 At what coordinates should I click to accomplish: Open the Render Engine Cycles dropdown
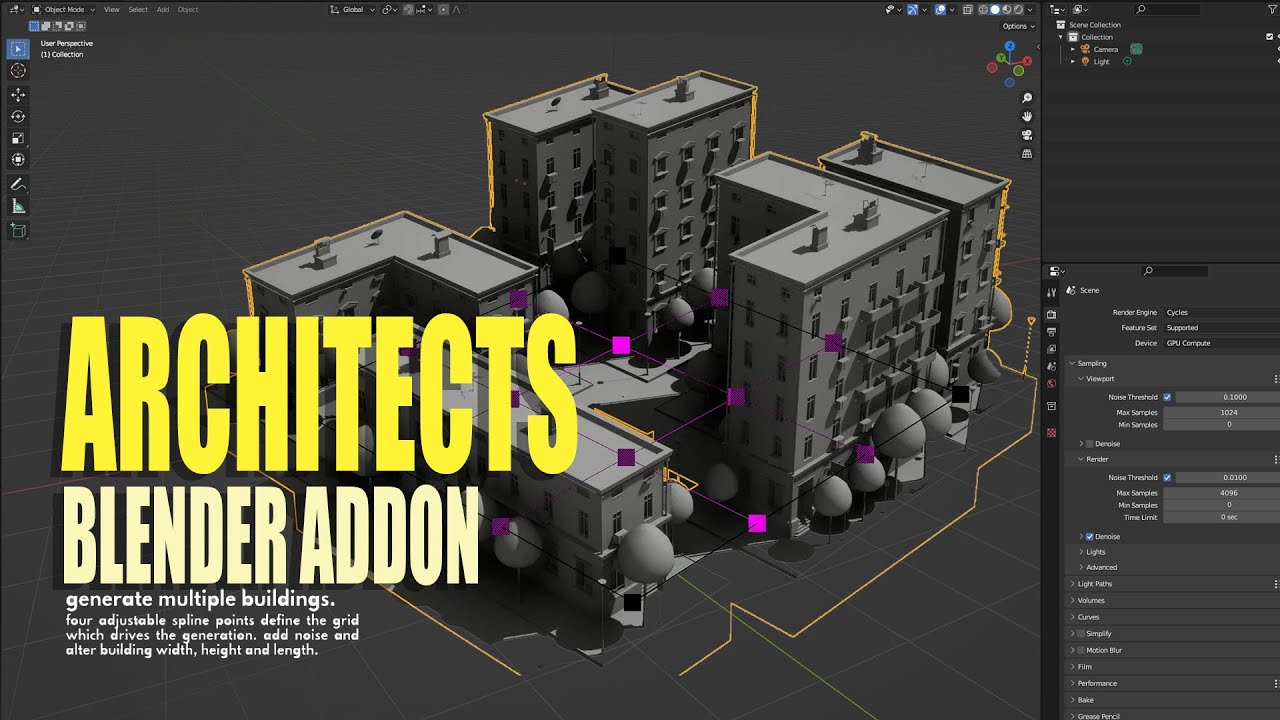pos(1221,312)
